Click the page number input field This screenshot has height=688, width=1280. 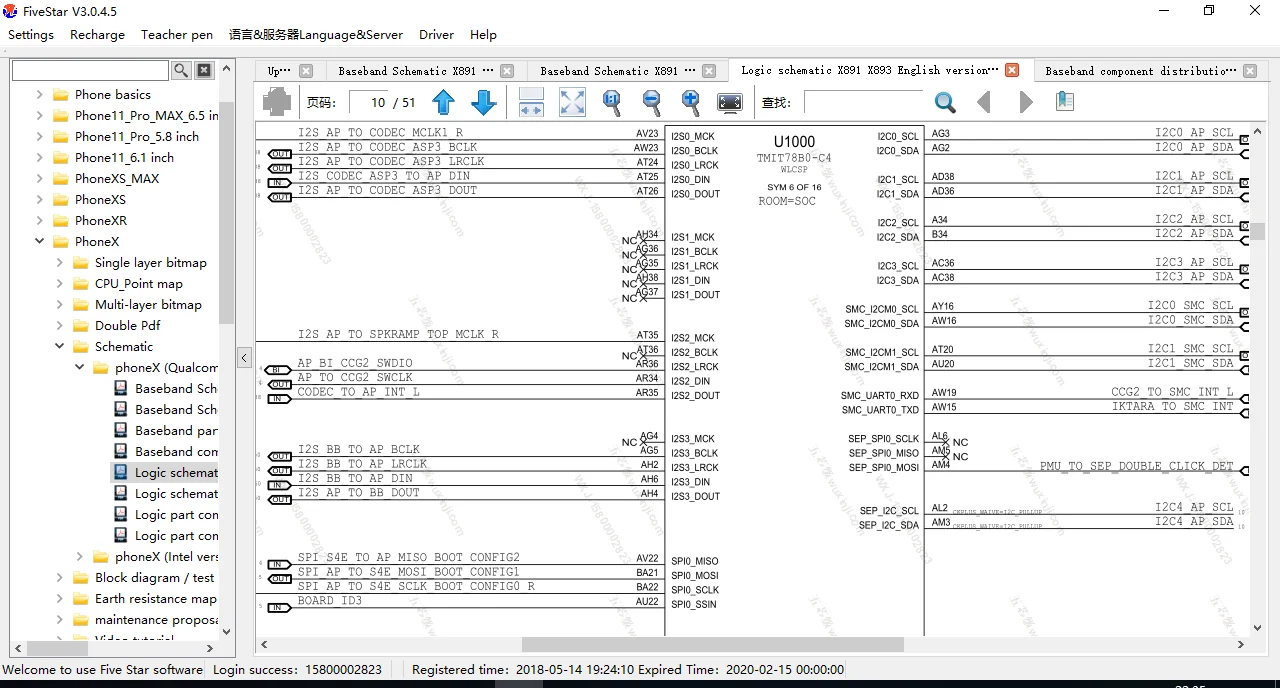369,102
